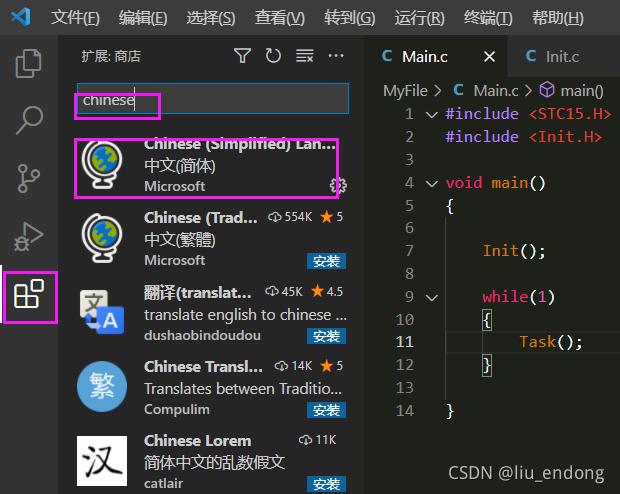Screen dimensions: 620x494
Task: Click the Chinese (Traditional) globe icon
Action: 102,238
